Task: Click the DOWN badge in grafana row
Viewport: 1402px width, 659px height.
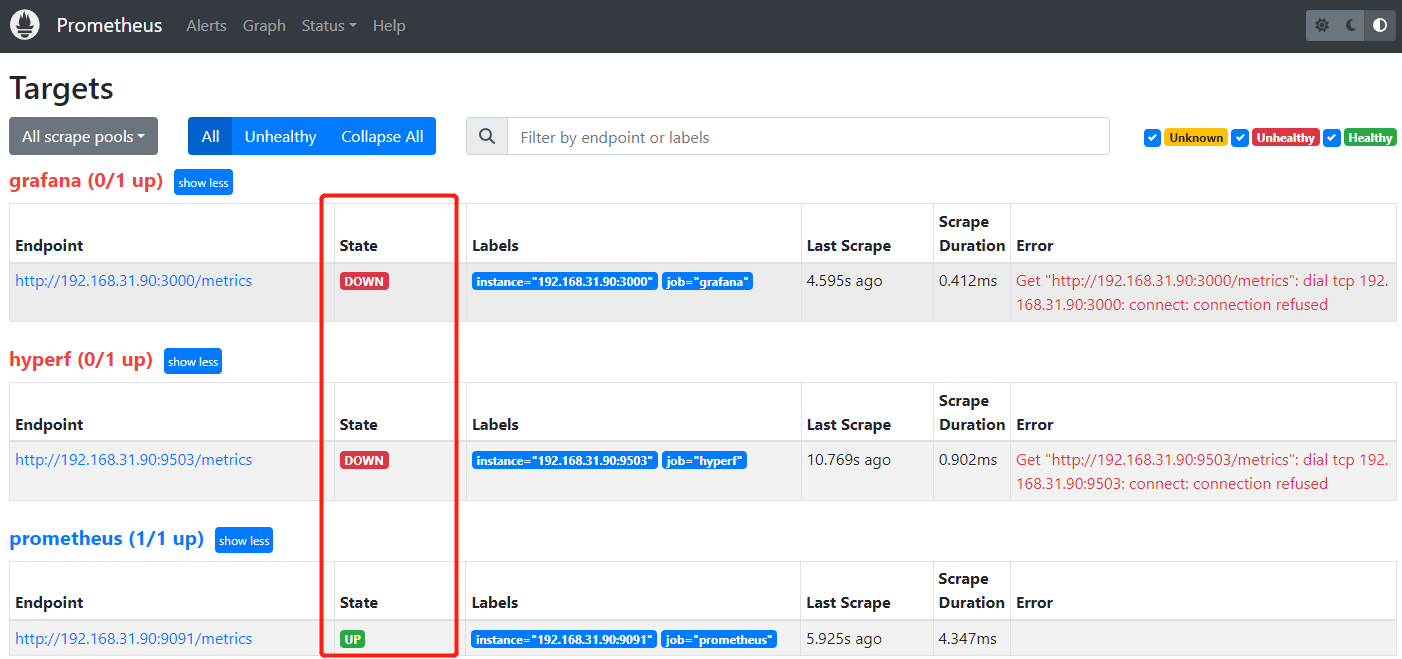Action: coord(364,282)
